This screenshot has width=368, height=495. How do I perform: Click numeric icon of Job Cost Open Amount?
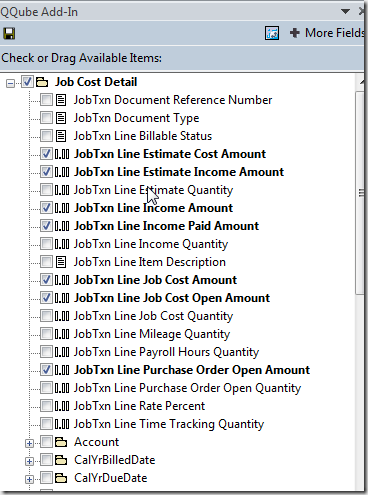point(62,298)
